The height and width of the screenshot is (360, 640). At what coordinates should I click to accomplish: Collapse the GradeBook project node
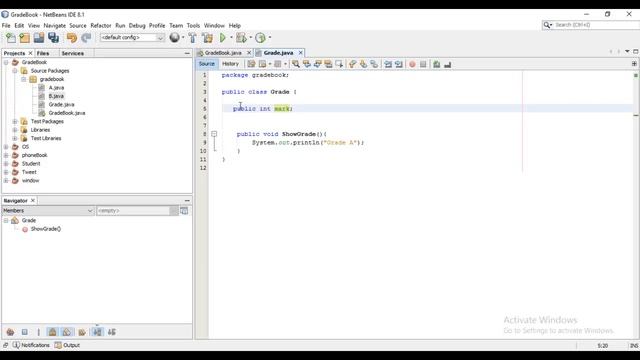click(6, 62)
